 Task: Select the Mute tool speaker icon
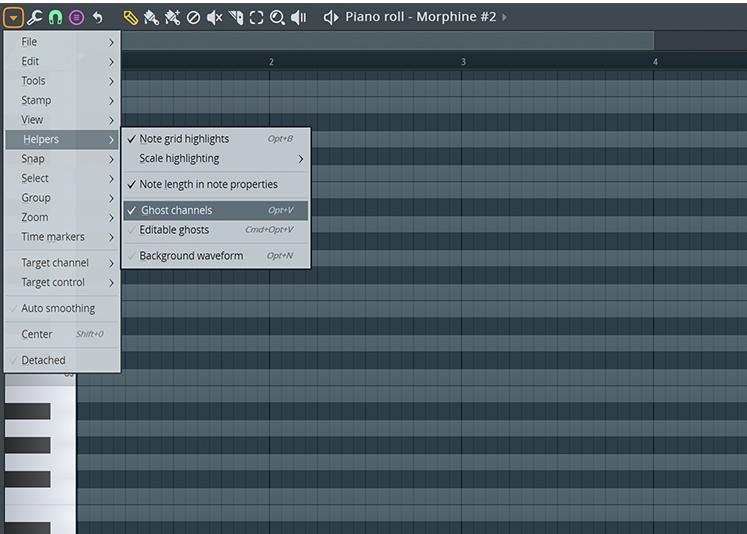214,17
